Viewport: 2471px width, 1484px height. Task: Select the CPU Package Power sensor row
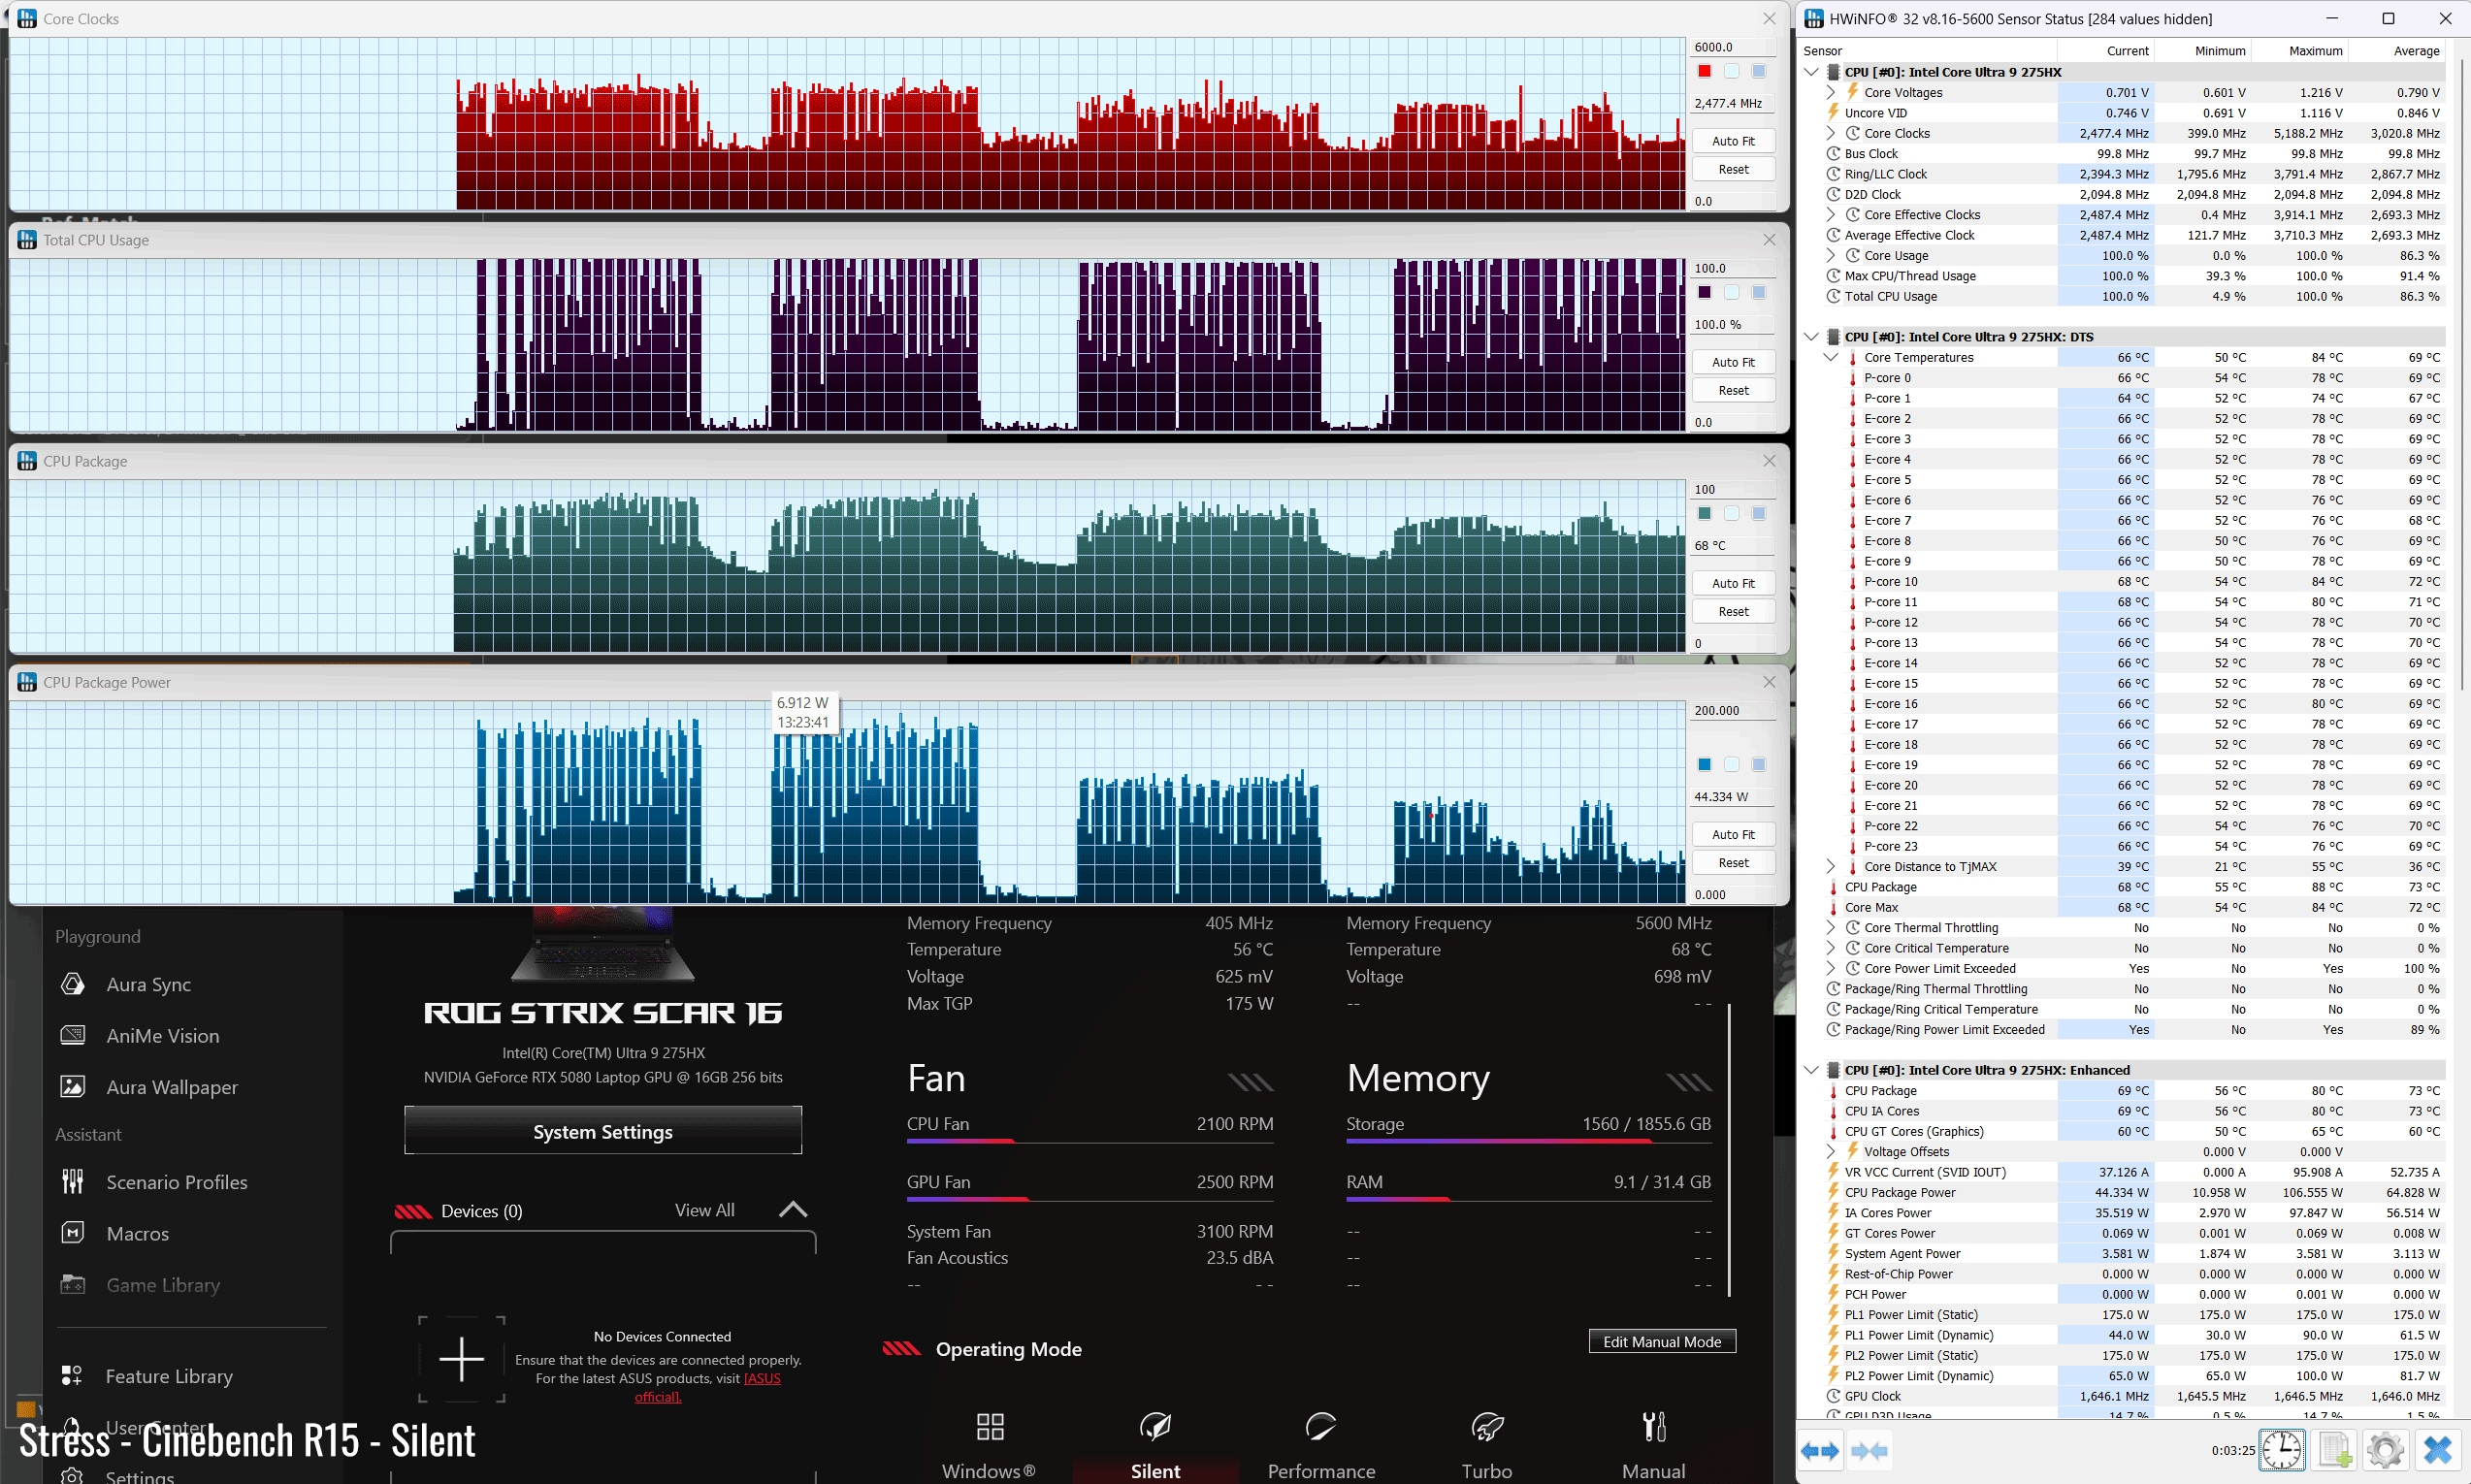click(2123, 1192)
